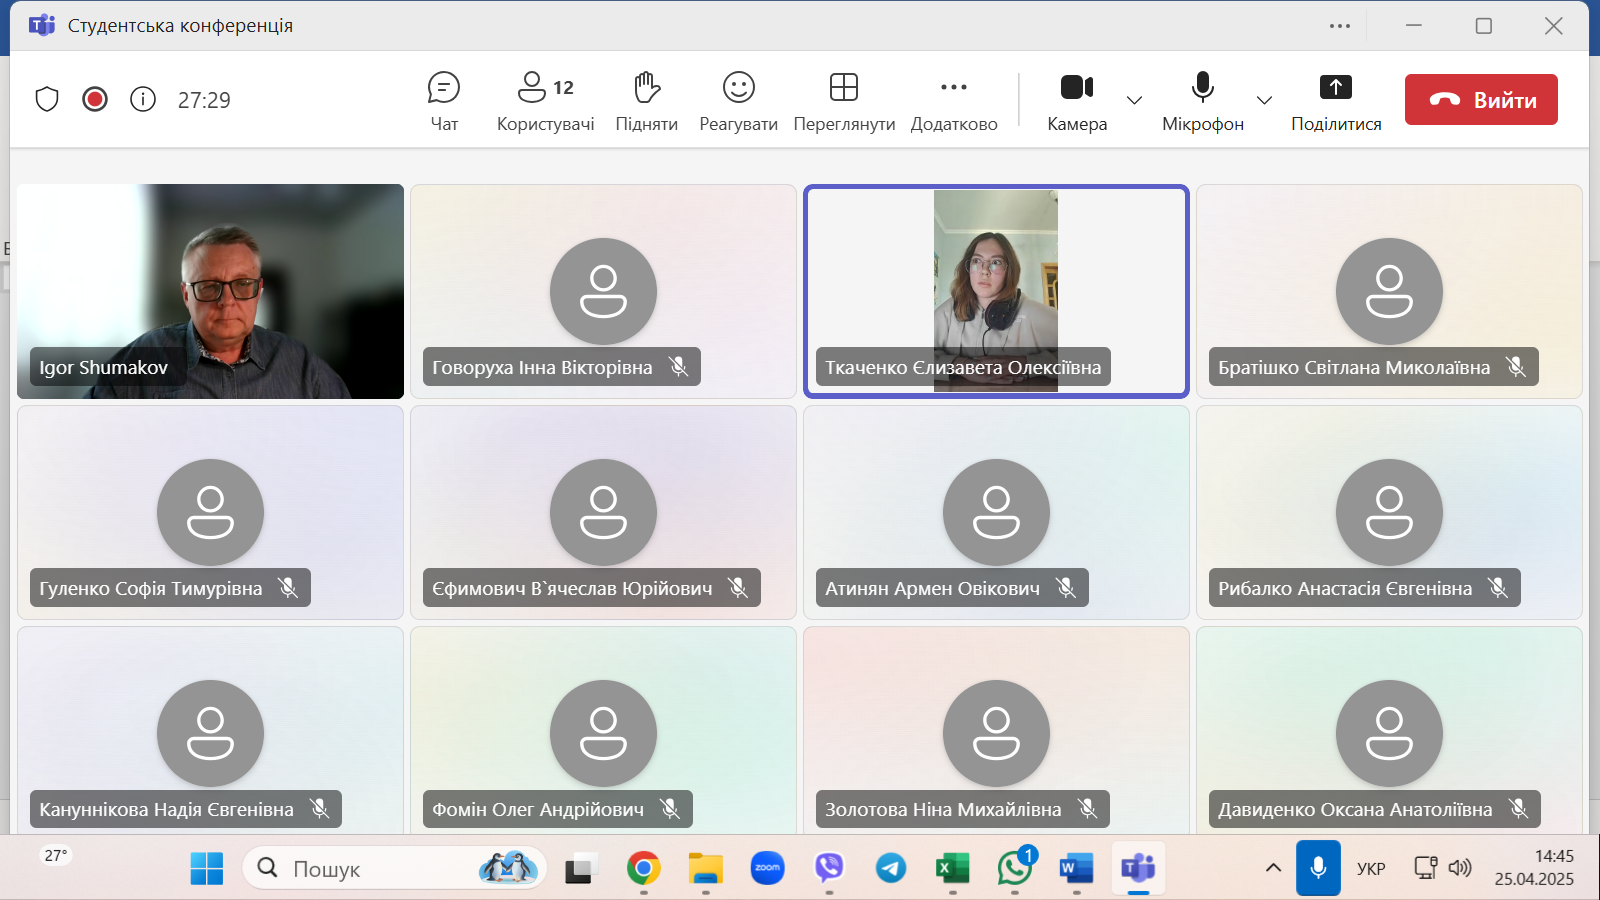Click muted mic icon for Золотова Ніна Михайлівна
1600x900 pixels.
(1088, 809)
